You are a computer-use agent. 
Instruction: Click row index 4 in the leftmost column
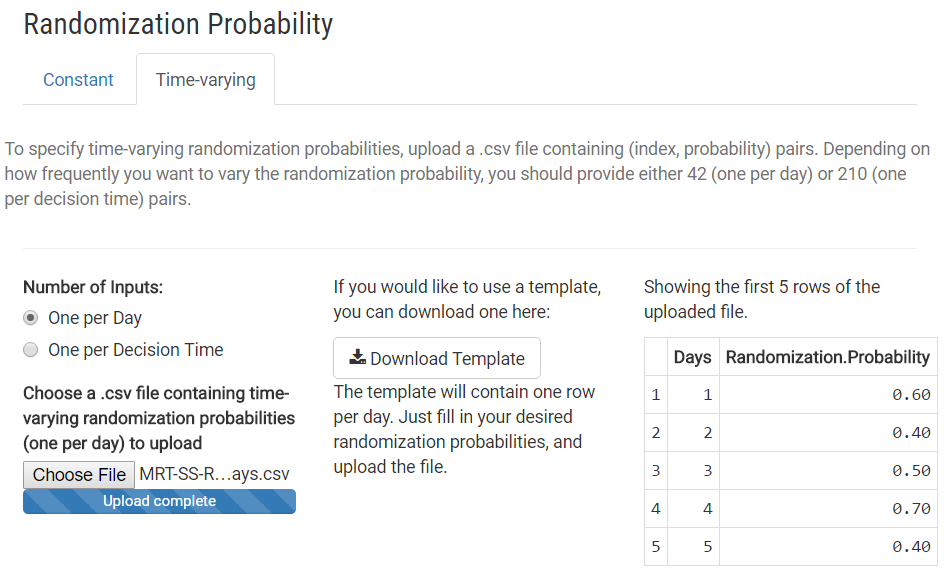point(656,509)
